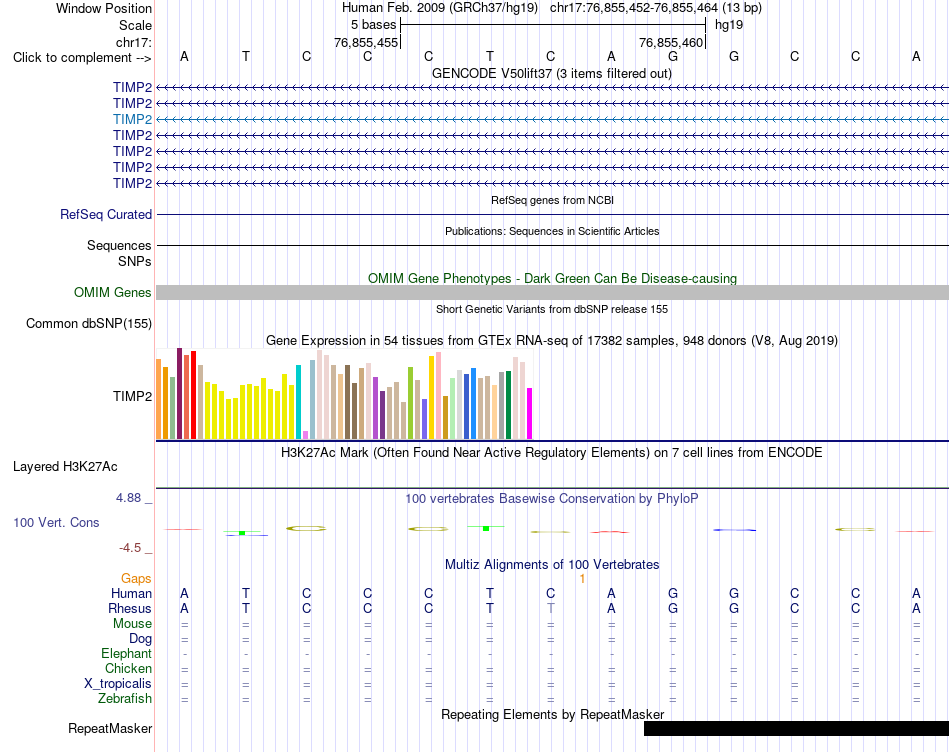This screenshot has width=950, height=752.
Task: Click the OMIM Gene Phenotypes track title
Action: coord(552,279)
